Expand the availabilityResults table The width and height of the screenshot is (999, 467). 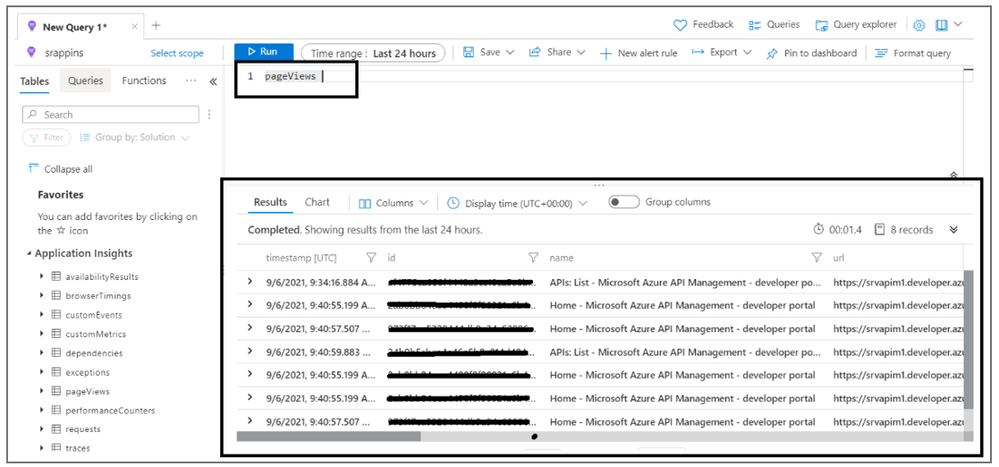41,277
